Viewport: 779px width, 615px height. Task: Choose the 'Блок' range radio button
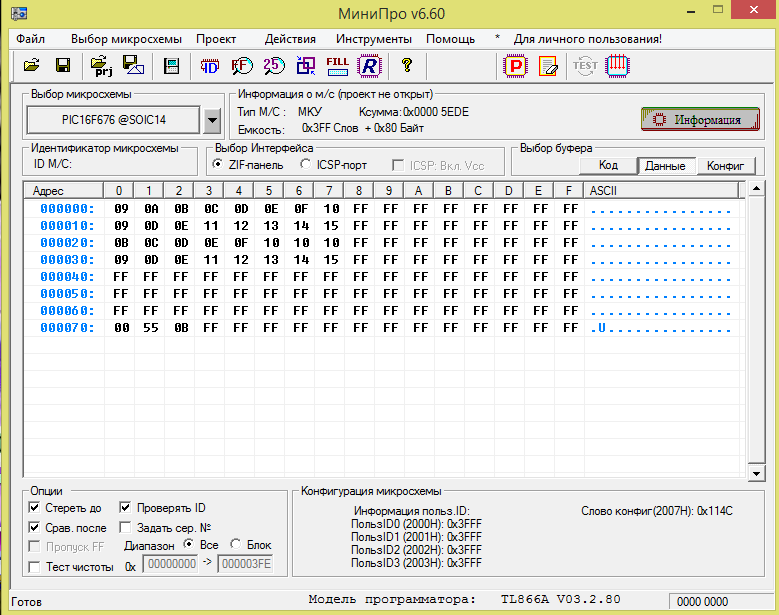tap(235, 545)
